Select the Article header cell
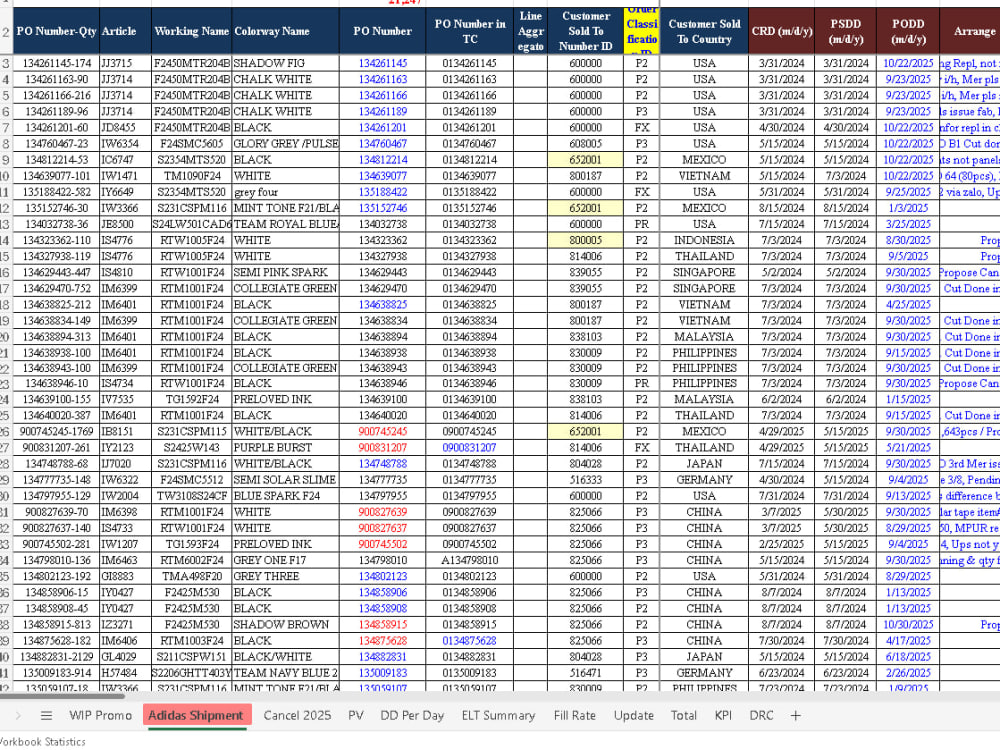1000x750 pixels. coord(126,31)
